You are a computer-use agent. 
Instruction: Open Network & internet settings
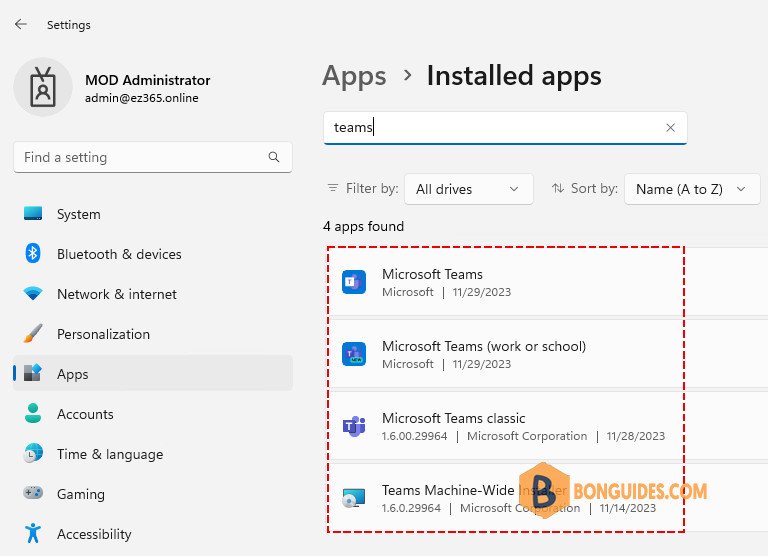[x=153, y=294]
